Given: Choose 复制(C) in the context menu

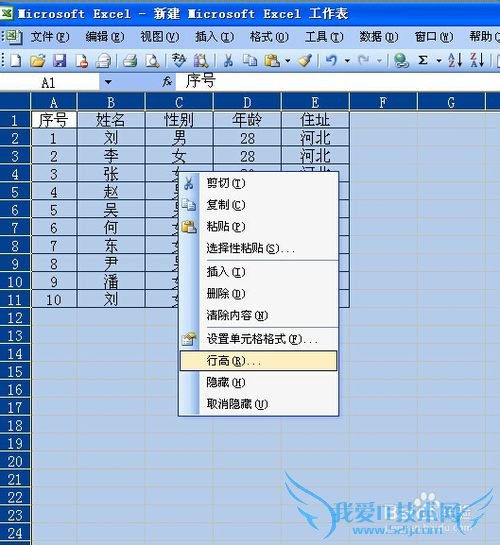Looking at the screenshot, I should [x=259, y=205].
